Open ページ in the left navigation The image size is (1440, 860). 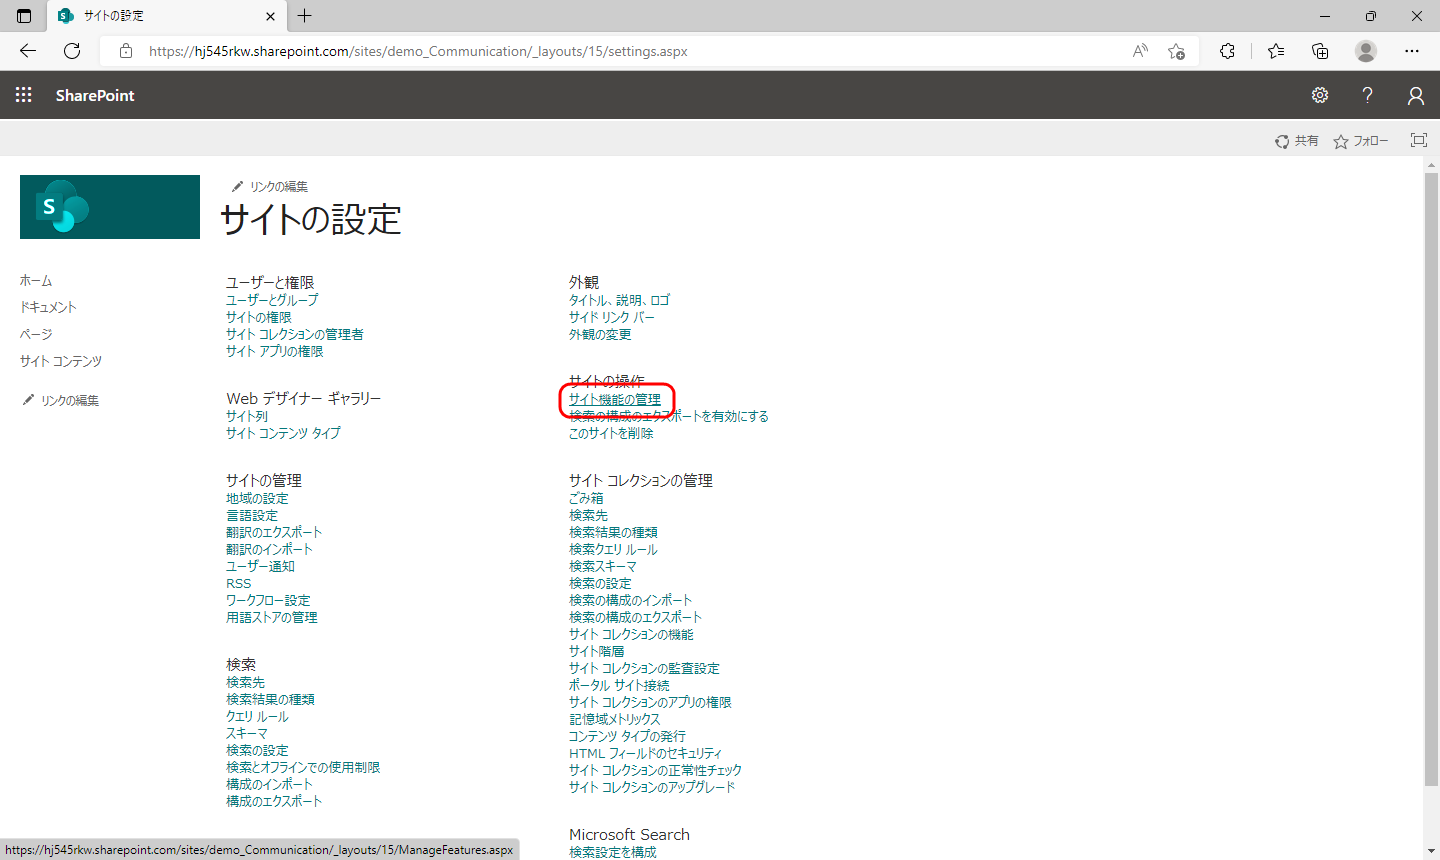click(x=36, y=334)
